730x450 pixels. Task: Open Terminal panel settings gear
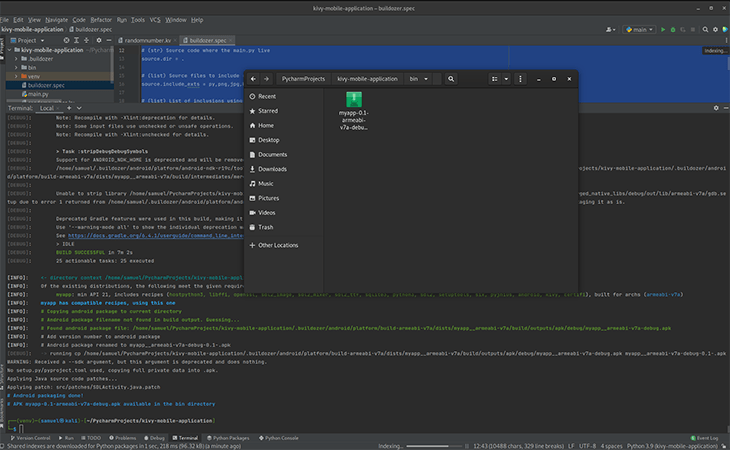pyautogui.click(x=716, y=108)
